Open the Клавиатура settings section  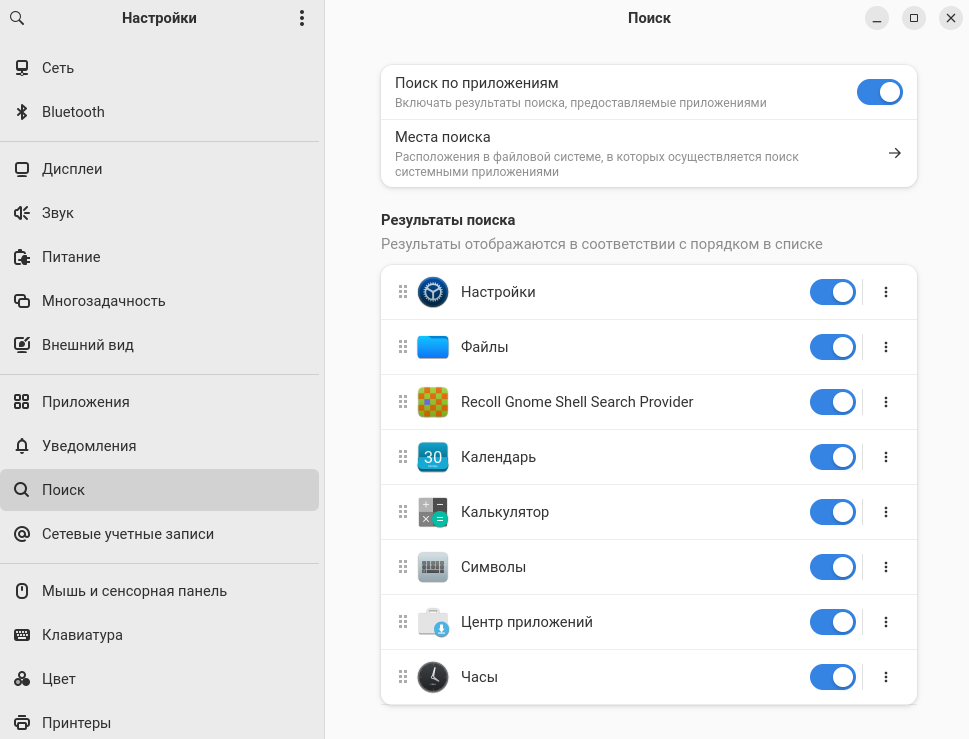click(x=82, y=635)
